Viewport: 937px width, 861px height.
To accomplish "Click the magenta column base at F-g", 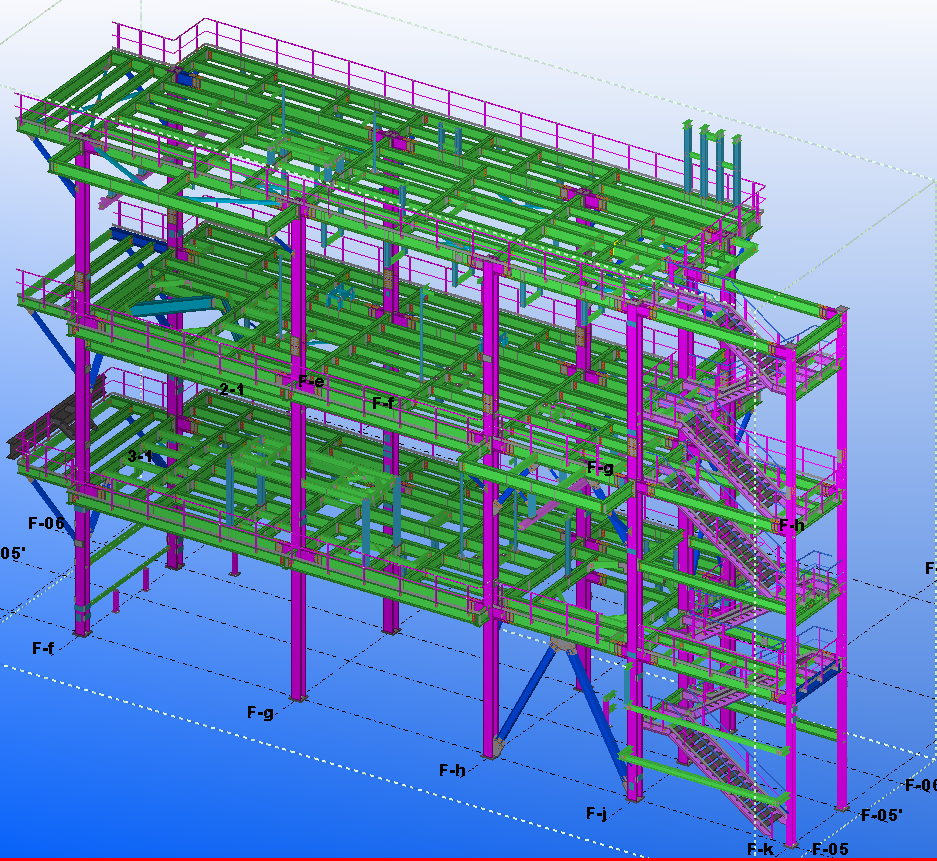I will tap(298, 694).
